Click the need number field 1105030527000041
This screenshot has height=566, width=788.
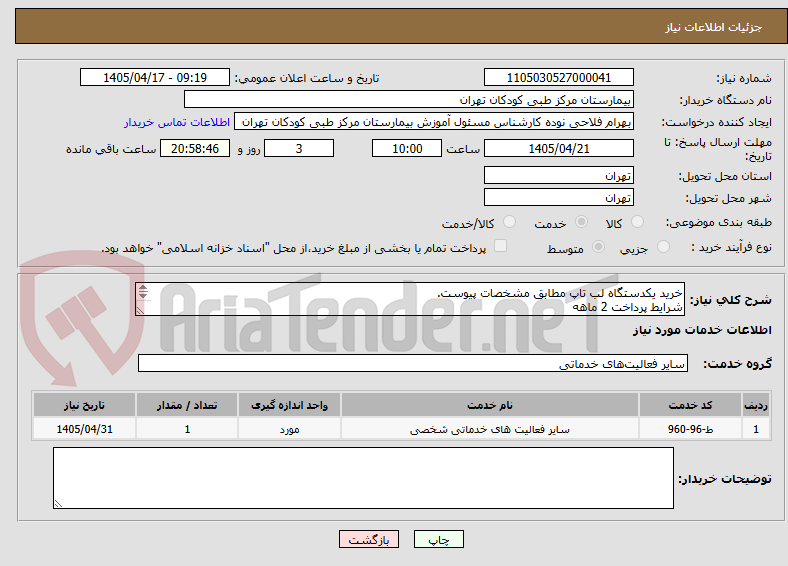coord(559,77)
